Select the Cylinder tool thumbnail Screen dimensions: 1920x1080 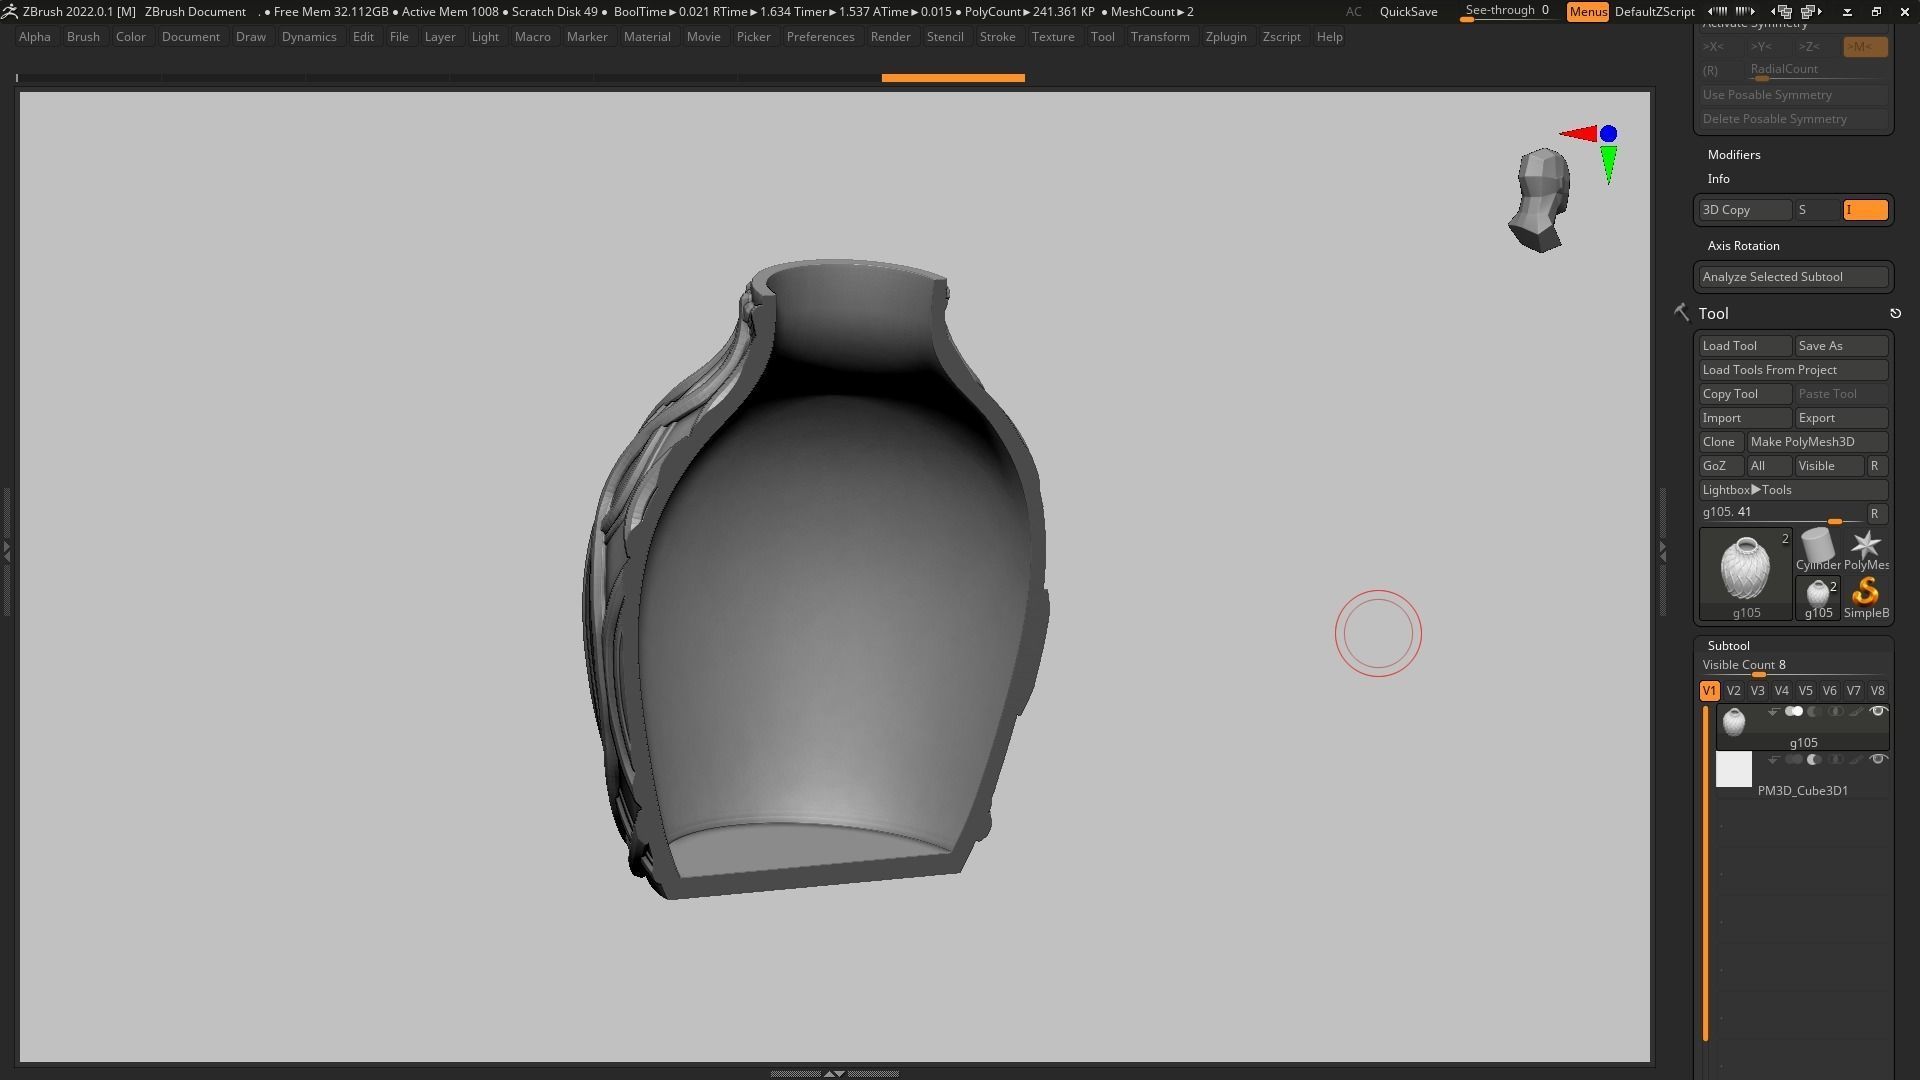(x=1817, y=548)
